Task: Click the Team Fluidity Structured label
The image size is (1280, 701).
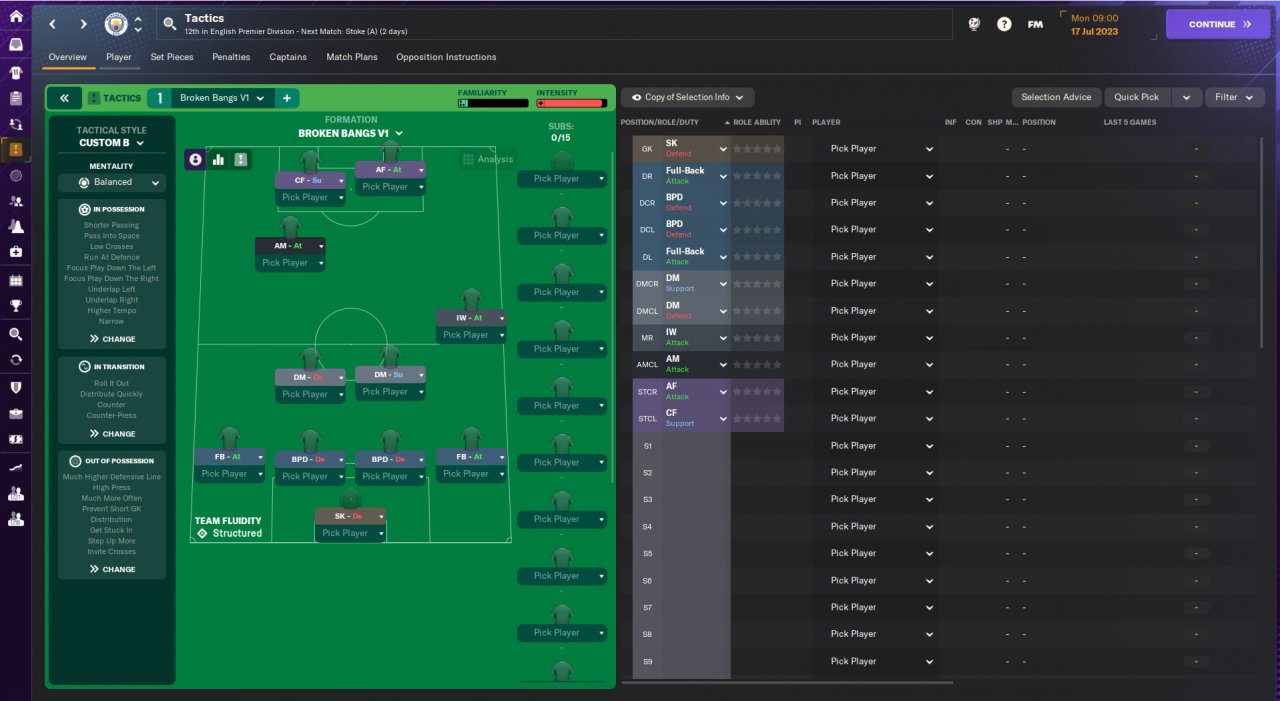Action: pos(229,527)
